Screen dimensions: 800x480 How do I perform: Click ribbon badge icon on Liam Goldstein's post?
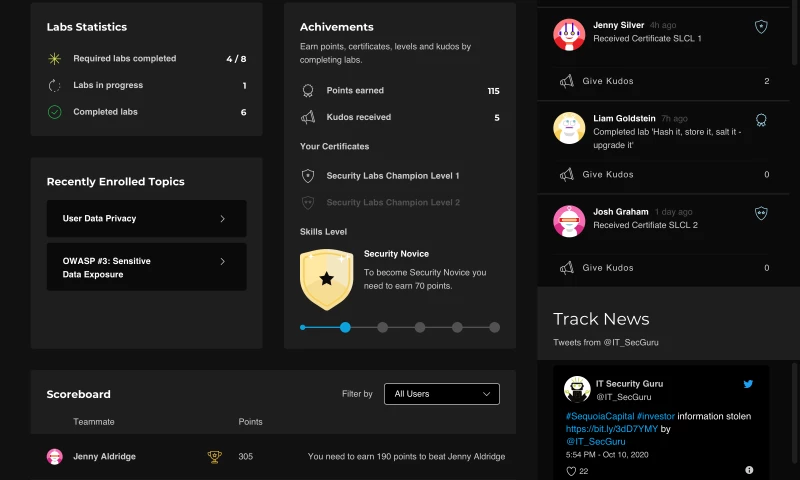pyautogui.click(x=761, y=120)
